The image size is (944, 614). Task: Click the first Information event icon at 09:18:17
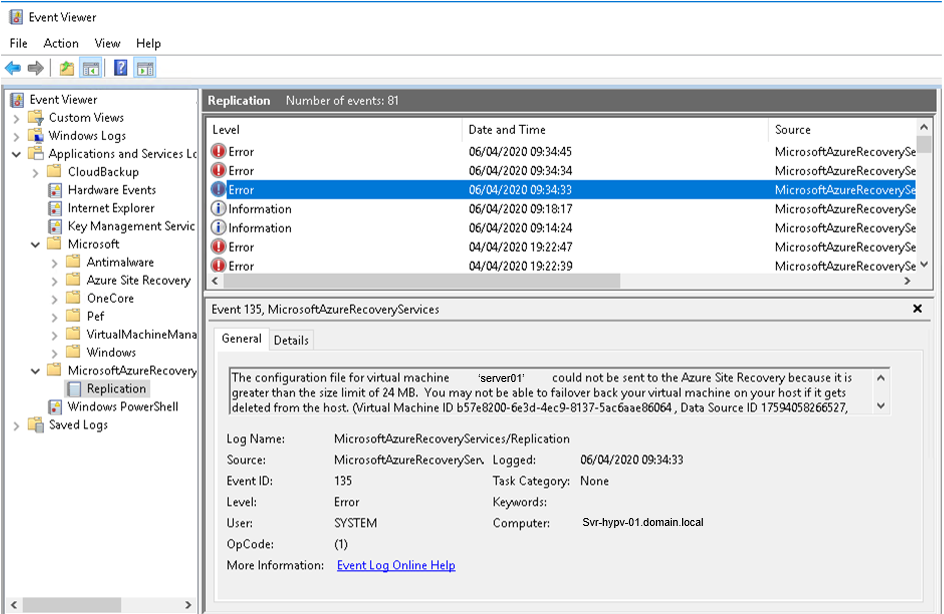click(219, 209)
